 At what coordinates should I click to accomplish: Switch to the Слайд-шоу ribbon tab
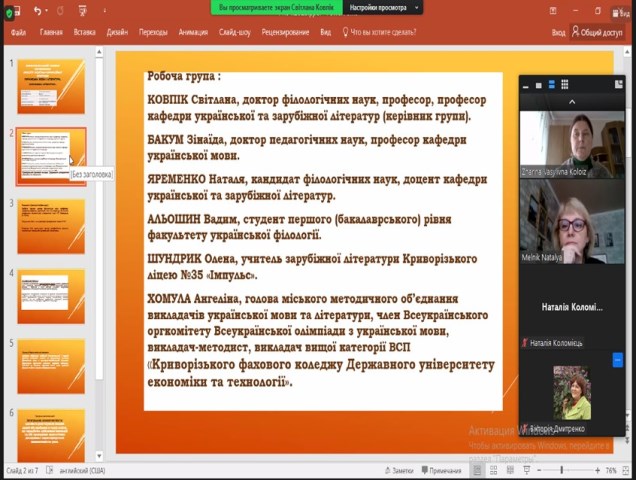(x=234, y=32)
